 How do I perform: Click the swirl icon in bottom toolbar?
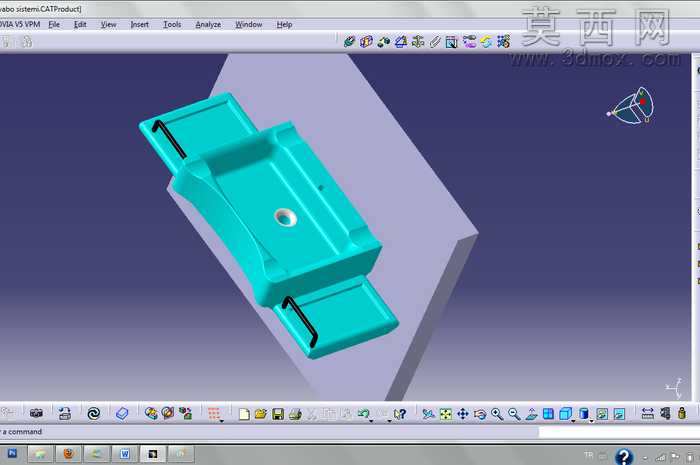pos(93,414)
